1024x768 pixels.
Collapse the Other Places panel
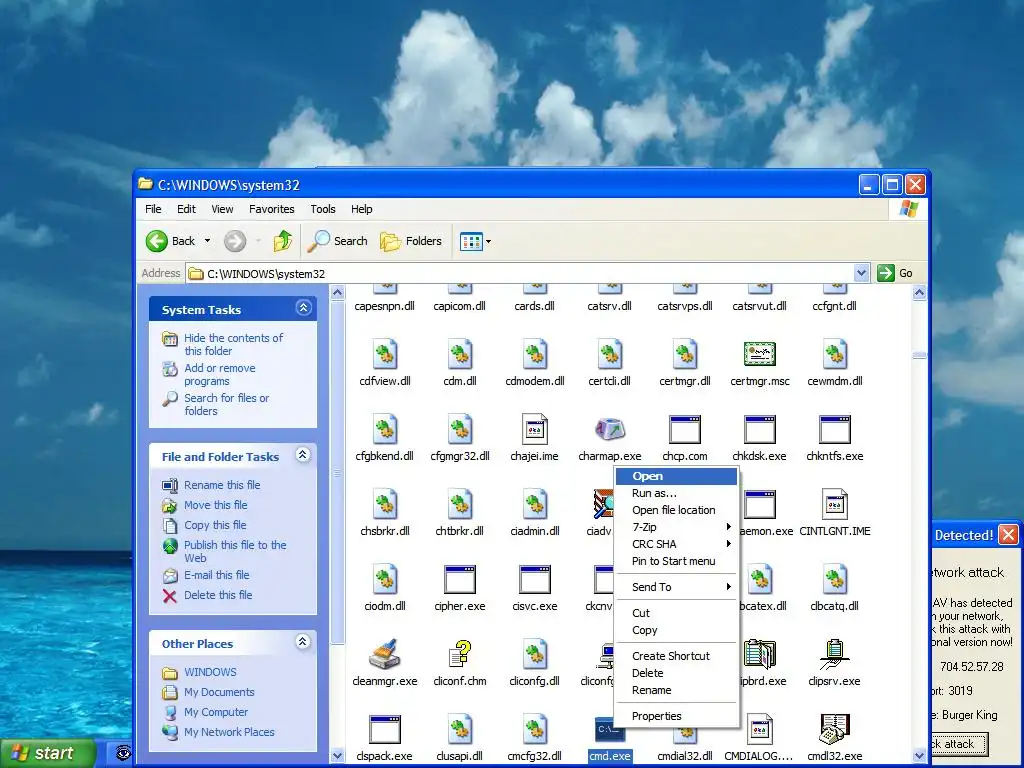coord(303,641)
